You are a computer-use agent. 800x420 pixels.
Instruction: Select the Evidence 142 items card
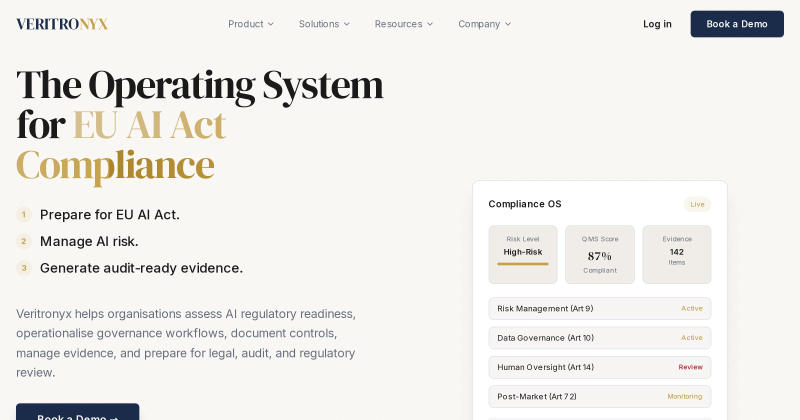tap(677, 254)
